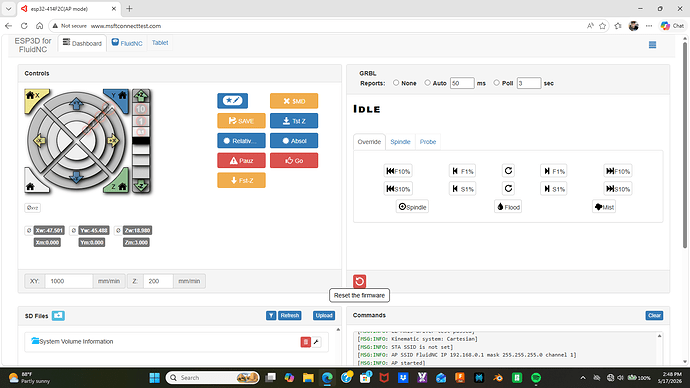Home all axes with white corner button
This screenshot has width=690, height=388.
tap(33, 184)
